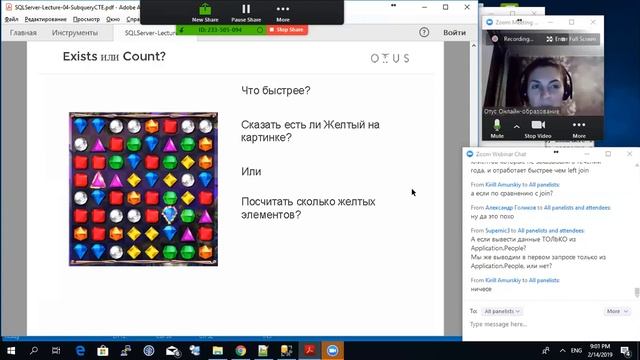640x360 pixels.
Task: Click the Zoom icon in Webinar Chat title
Action: pos(470,154)
